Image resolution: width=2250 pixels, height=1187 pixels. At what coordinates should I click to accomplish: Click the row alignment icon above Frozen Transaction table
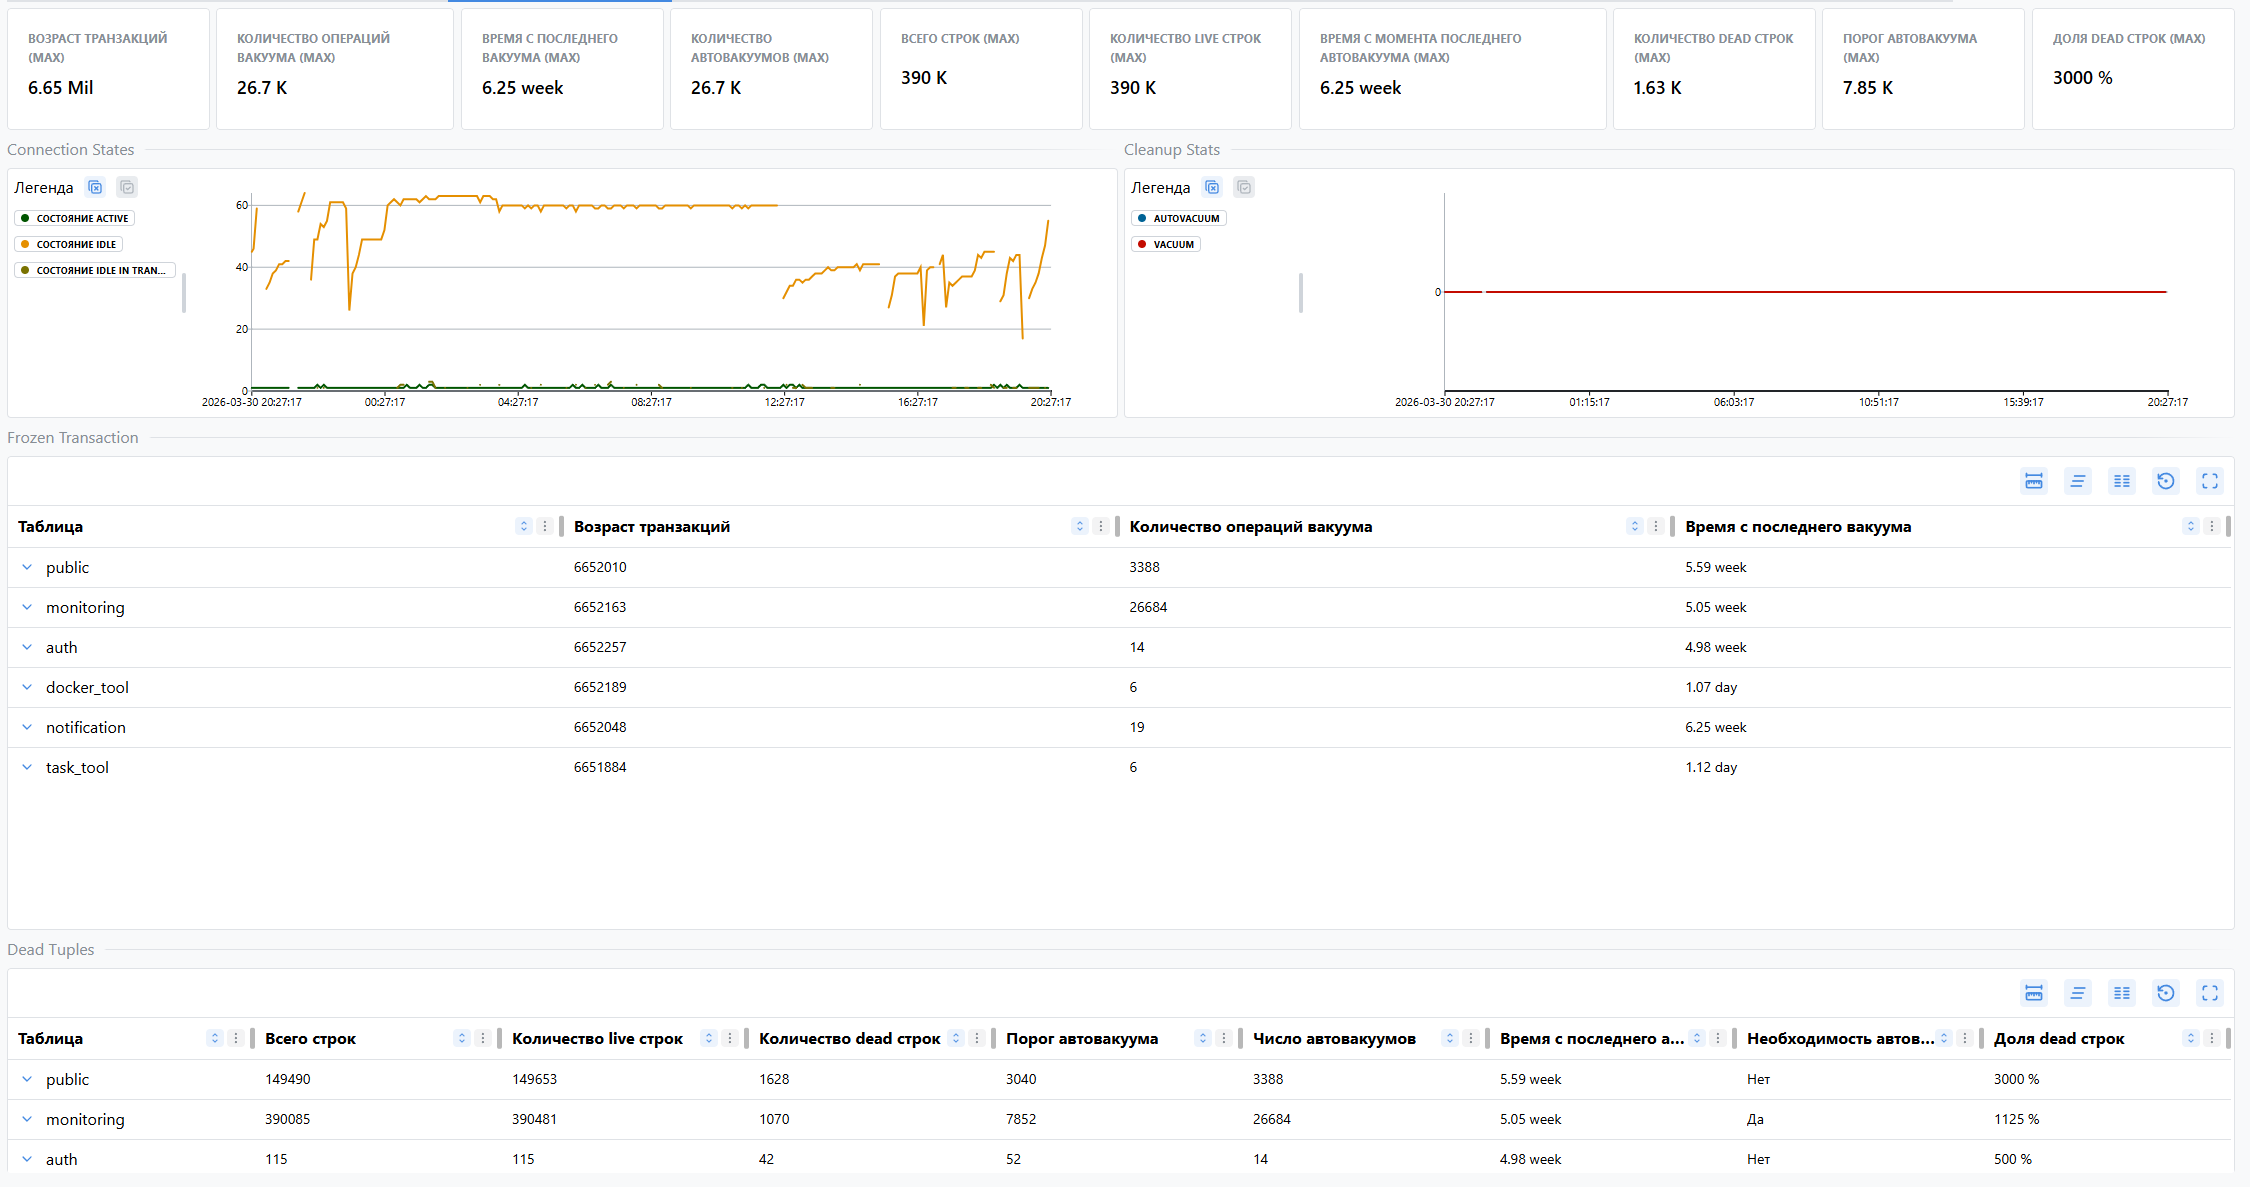pyautogui.click(x=2078, y=481)
